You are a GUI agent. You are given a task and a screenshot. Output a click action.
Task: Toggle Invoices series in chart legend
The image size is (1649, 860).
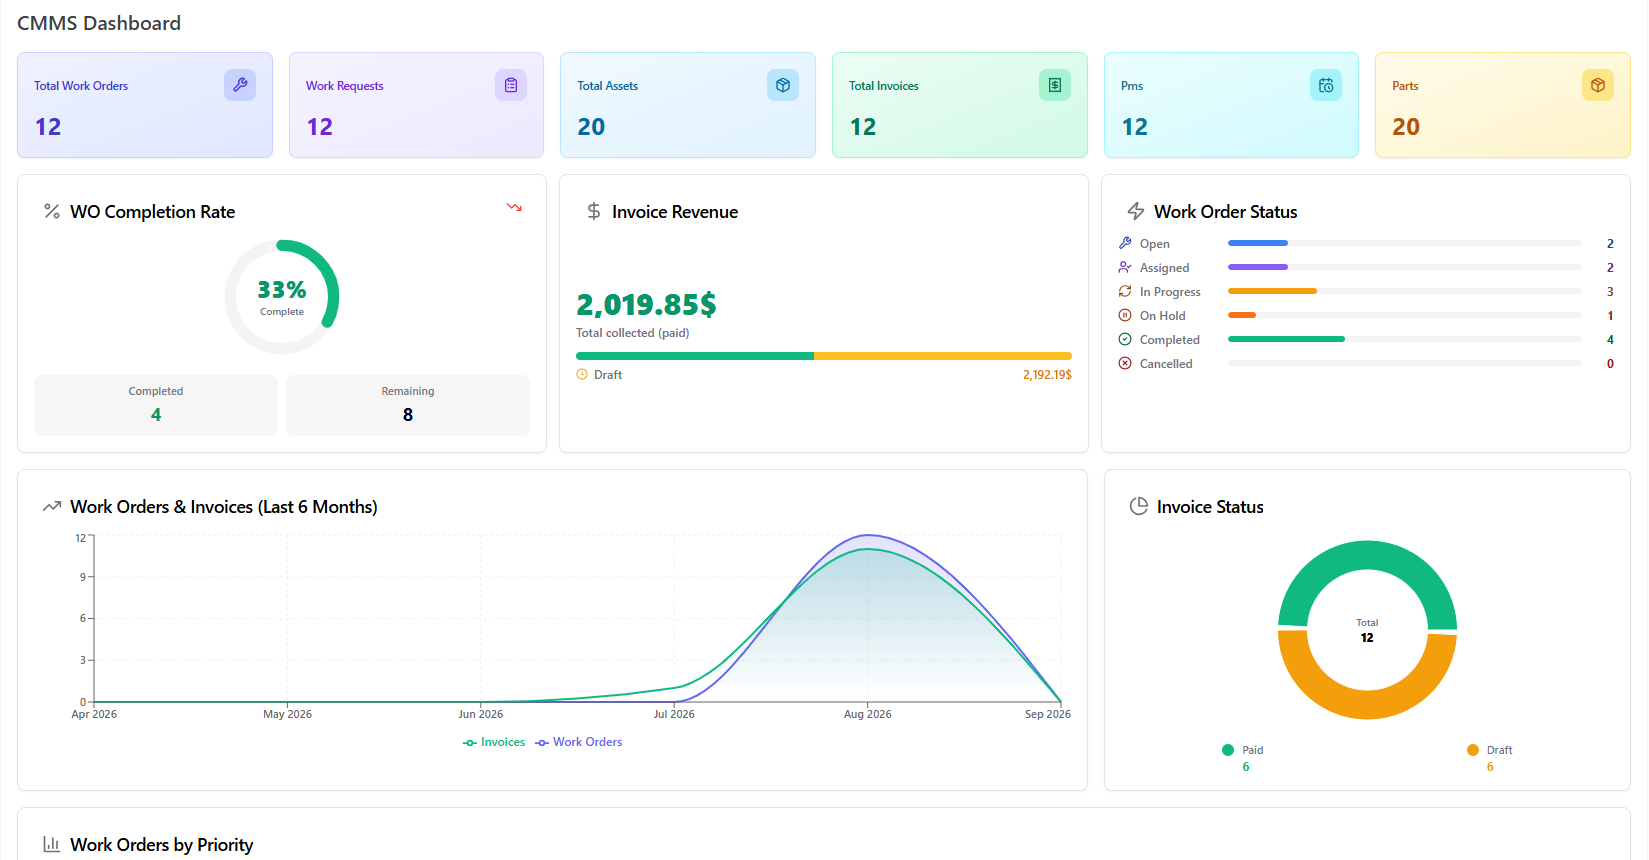tap(494, 742)
